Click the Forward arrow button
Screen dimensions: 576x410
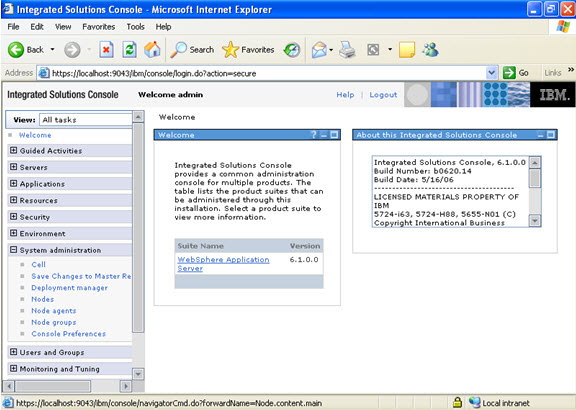click(72, 50)
